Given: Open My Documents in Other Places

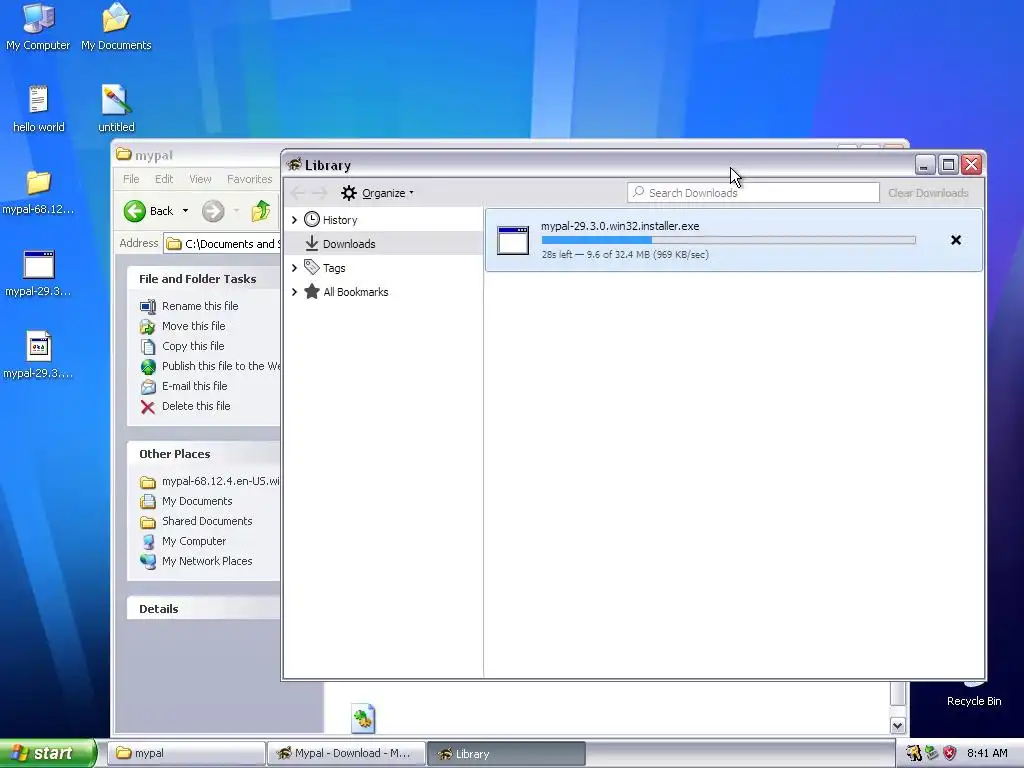Looking at the screenshot, I should click(197, 501).
